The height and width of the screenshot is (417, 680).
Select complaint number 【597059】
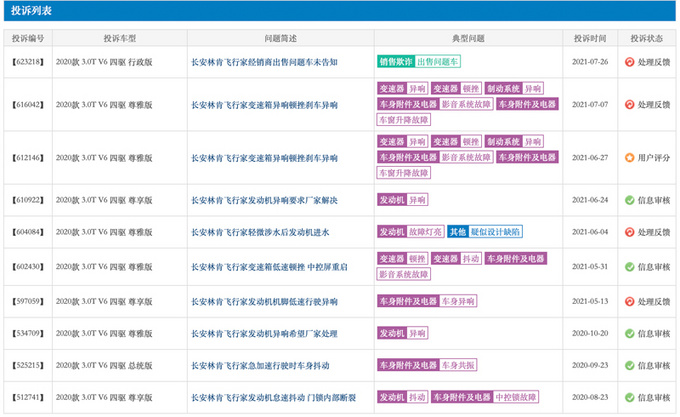[x=28, y=301]
